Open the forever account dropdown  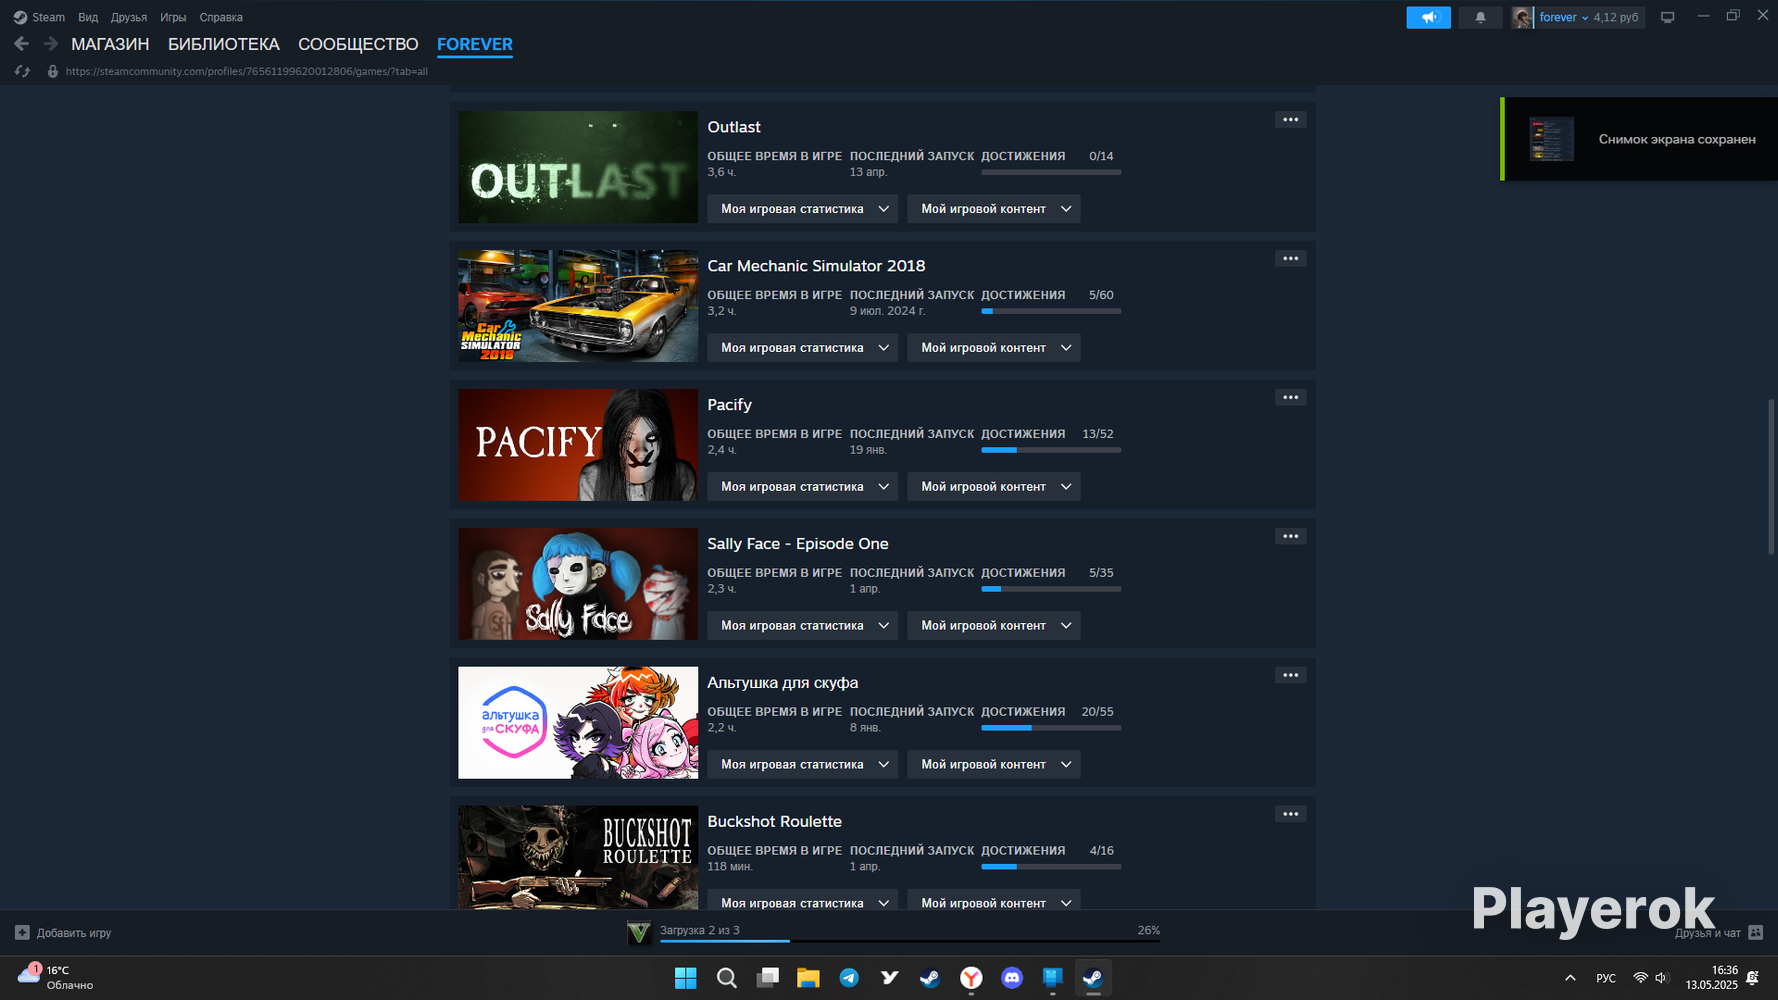click(1564, 17)
